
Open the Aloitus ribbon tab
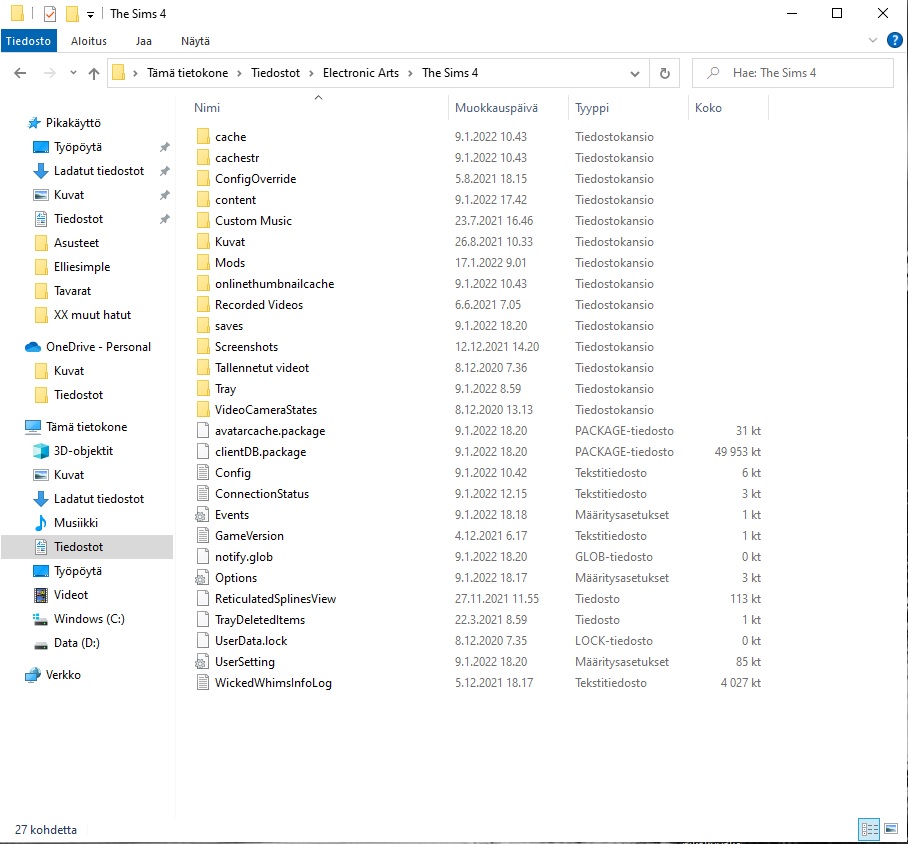(x=89, y=41)
